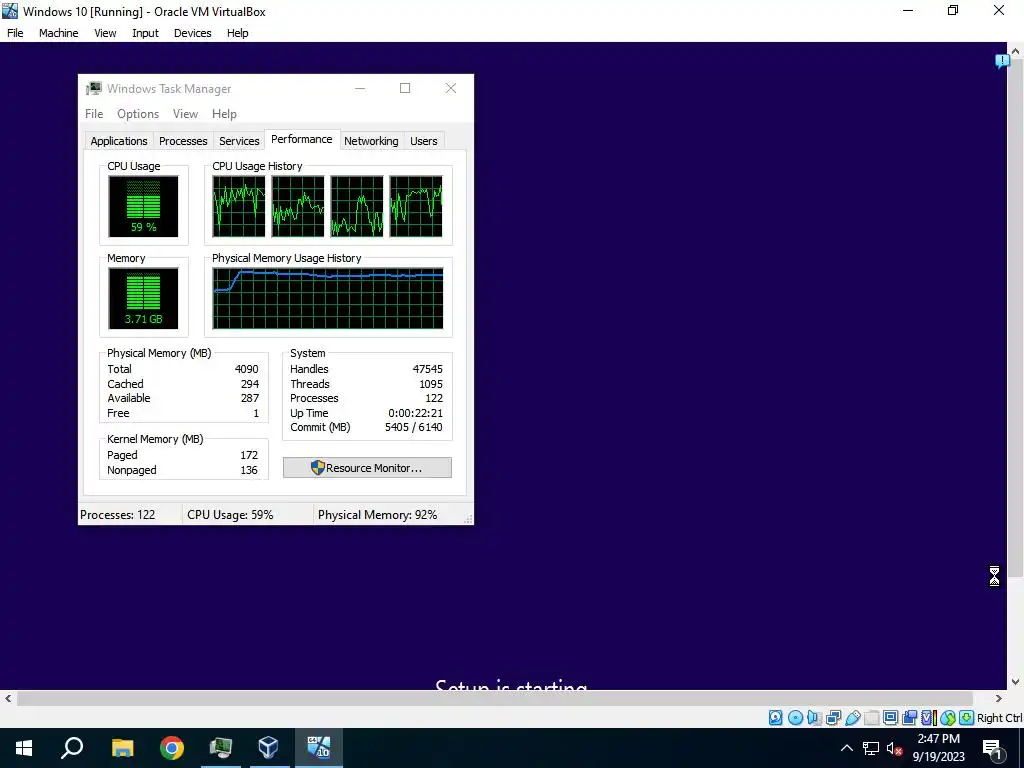
Task: Select the Windows 10 VM taskbar icon
Action: (x=319, y=748)
